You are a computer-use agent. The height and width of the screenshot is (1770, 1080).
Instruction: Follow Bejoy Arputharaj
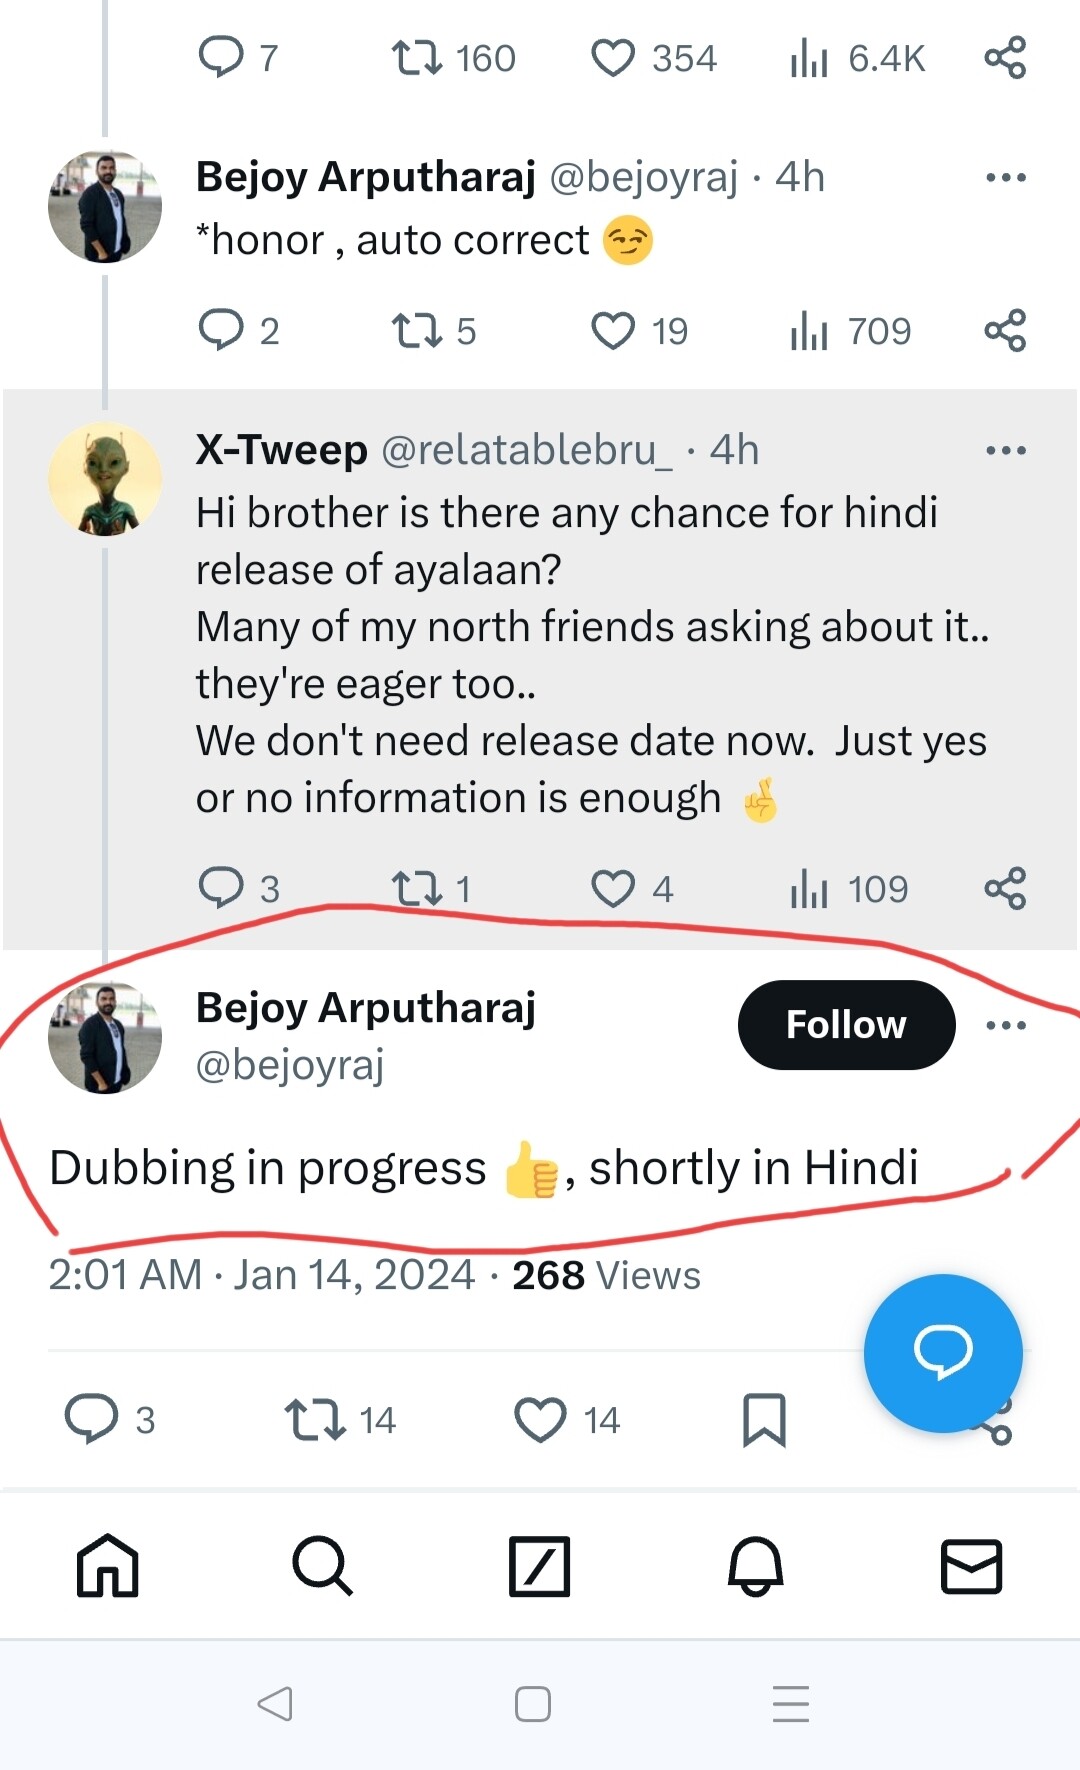(846, 1025)
